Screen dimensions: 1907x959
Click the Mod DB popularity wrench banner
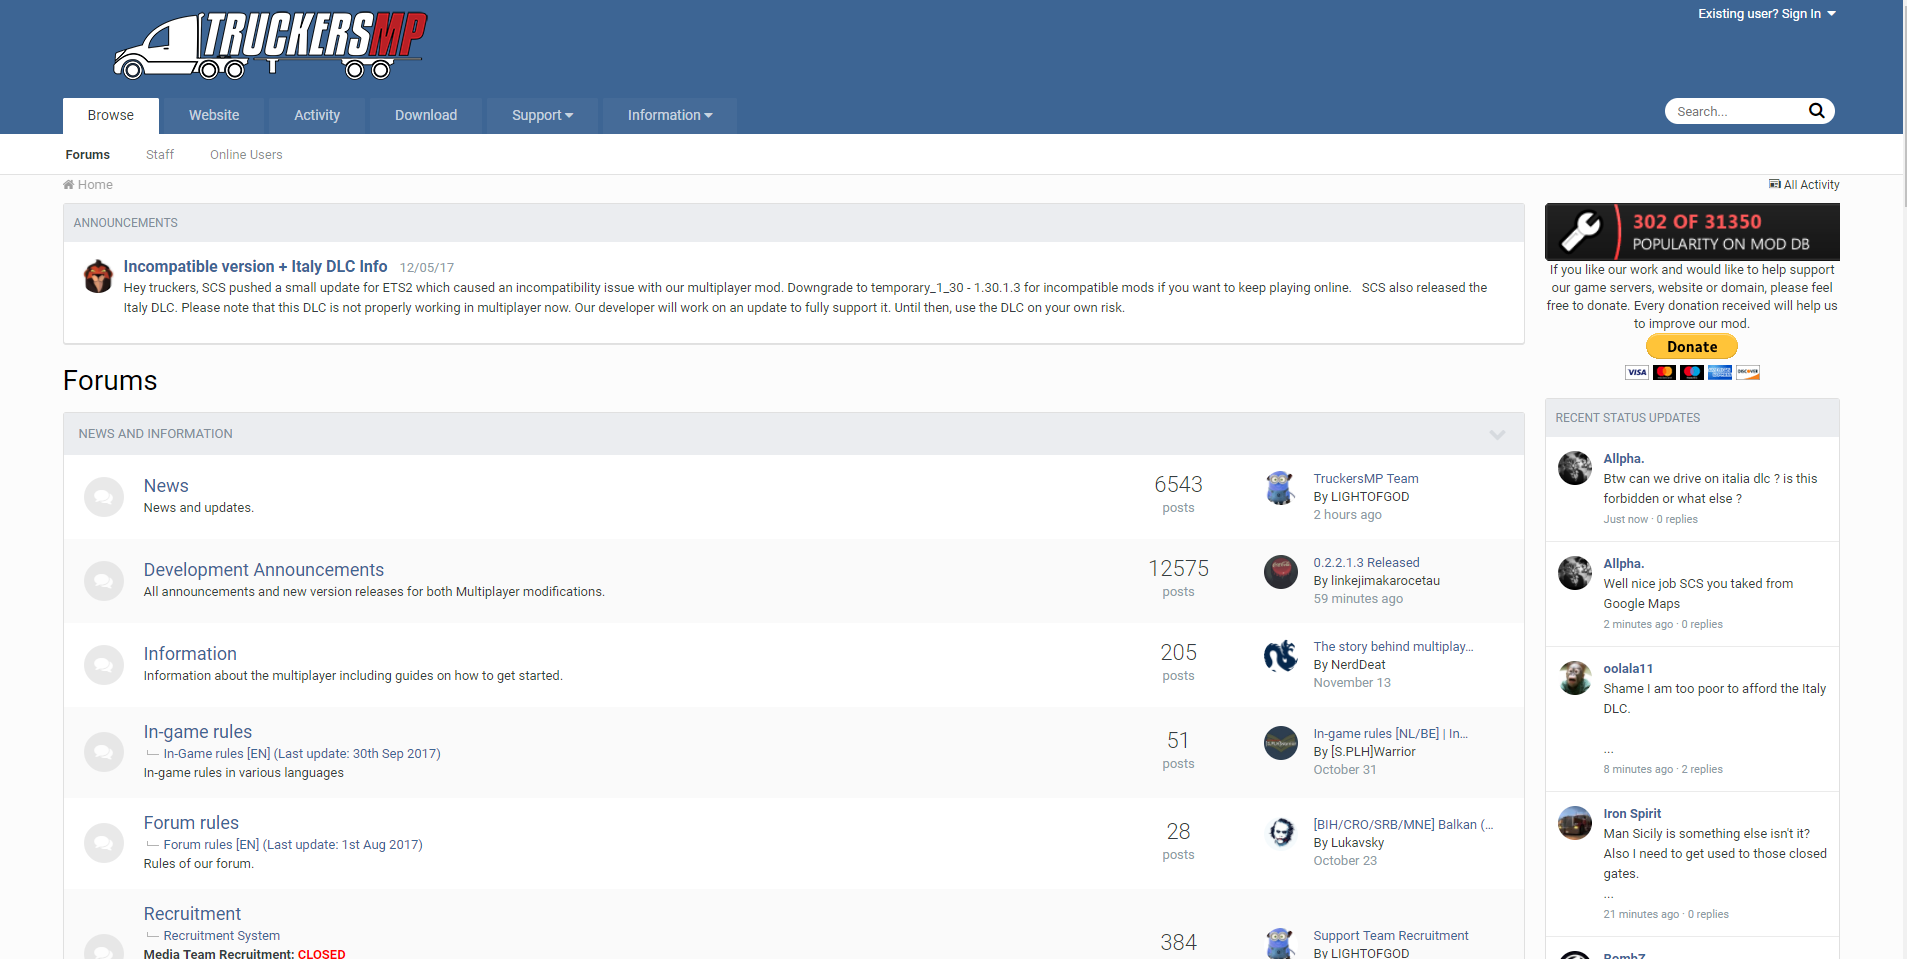coord(1691,232)
